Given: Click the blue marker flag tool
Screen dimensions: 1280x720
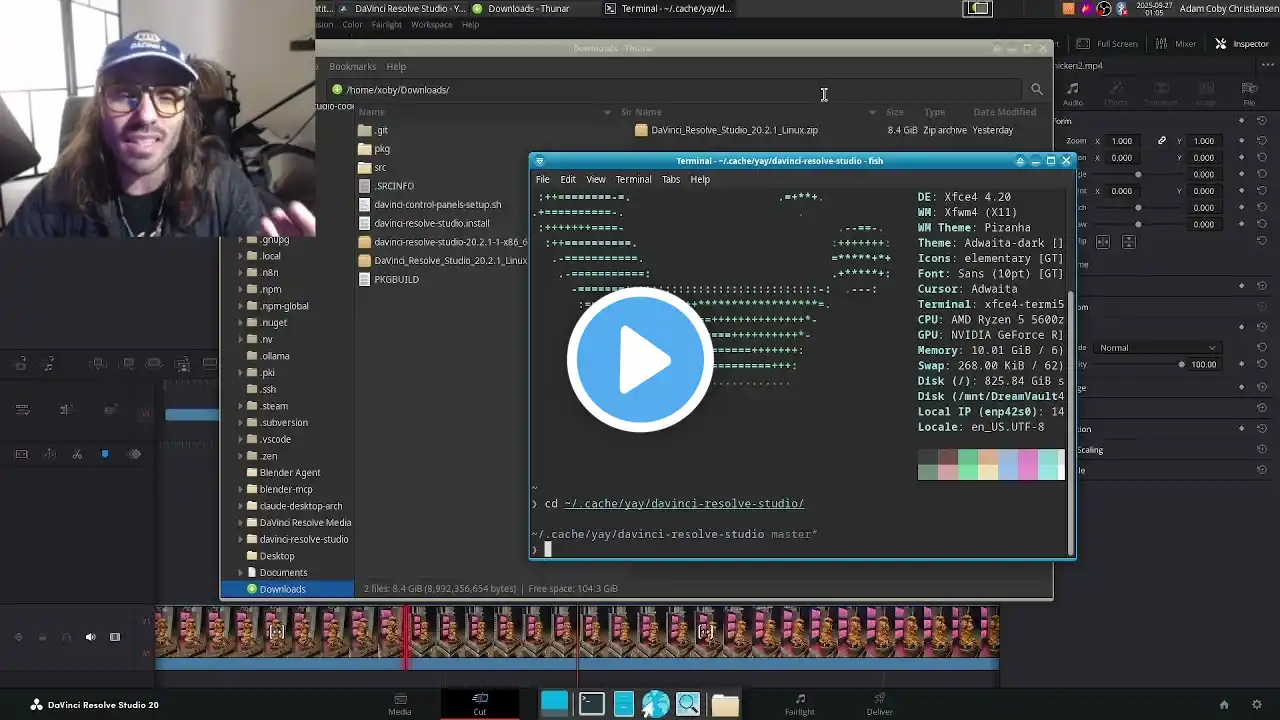Looking at the screenshot, I should 105,454.
